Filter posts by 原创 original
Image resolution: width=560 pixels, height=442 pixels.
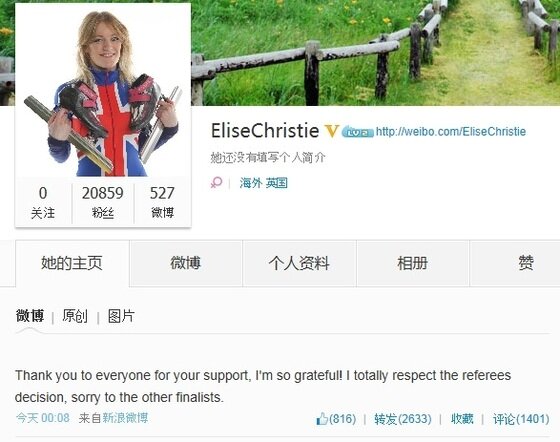[x=75, y=316]
